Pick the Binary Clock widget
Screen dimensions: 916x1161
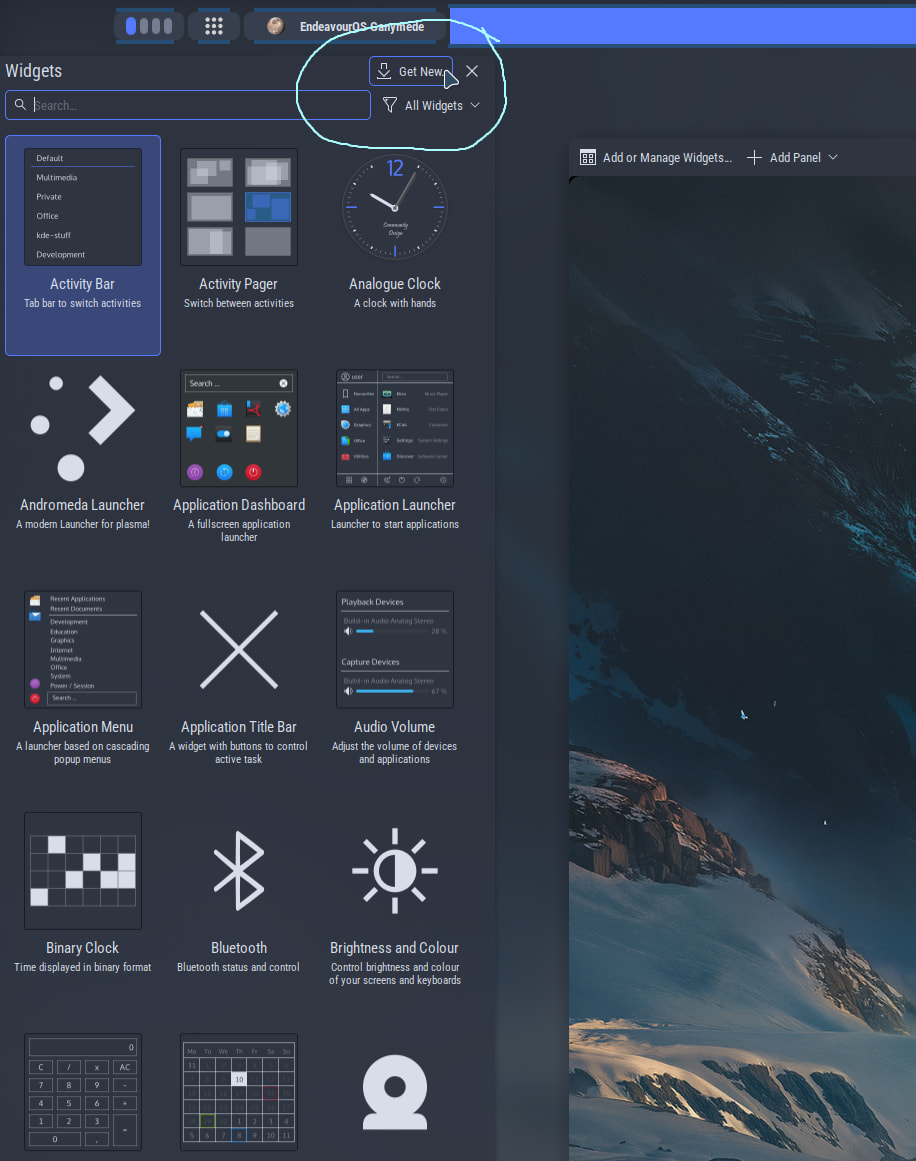click(x=83, y=871)
